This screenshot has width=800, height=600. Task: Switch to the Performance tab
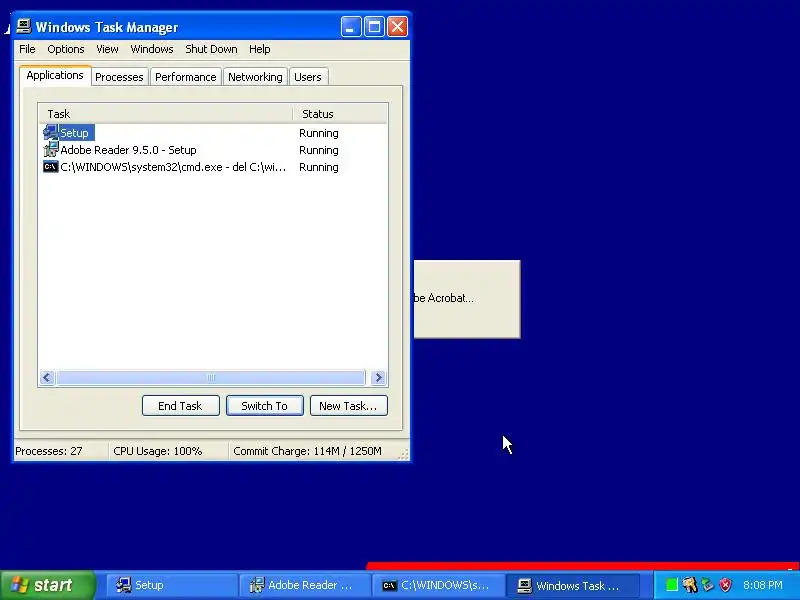(x=186, y=77)
